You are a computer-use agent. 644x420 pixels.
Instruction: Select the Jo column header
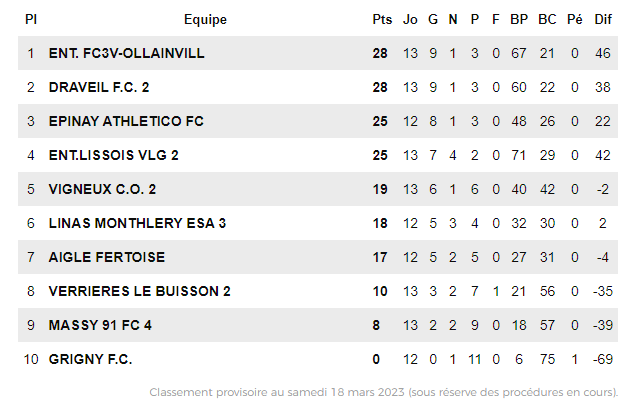coord(410,19)
